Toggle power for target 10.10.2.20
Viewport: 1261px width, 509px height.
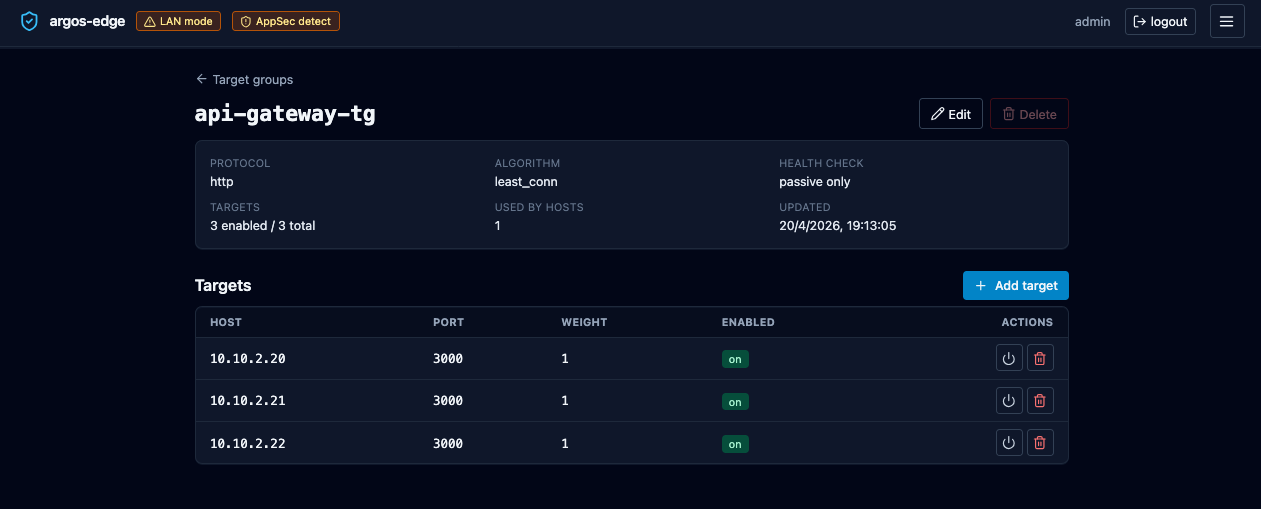(x=1009, y=359)
